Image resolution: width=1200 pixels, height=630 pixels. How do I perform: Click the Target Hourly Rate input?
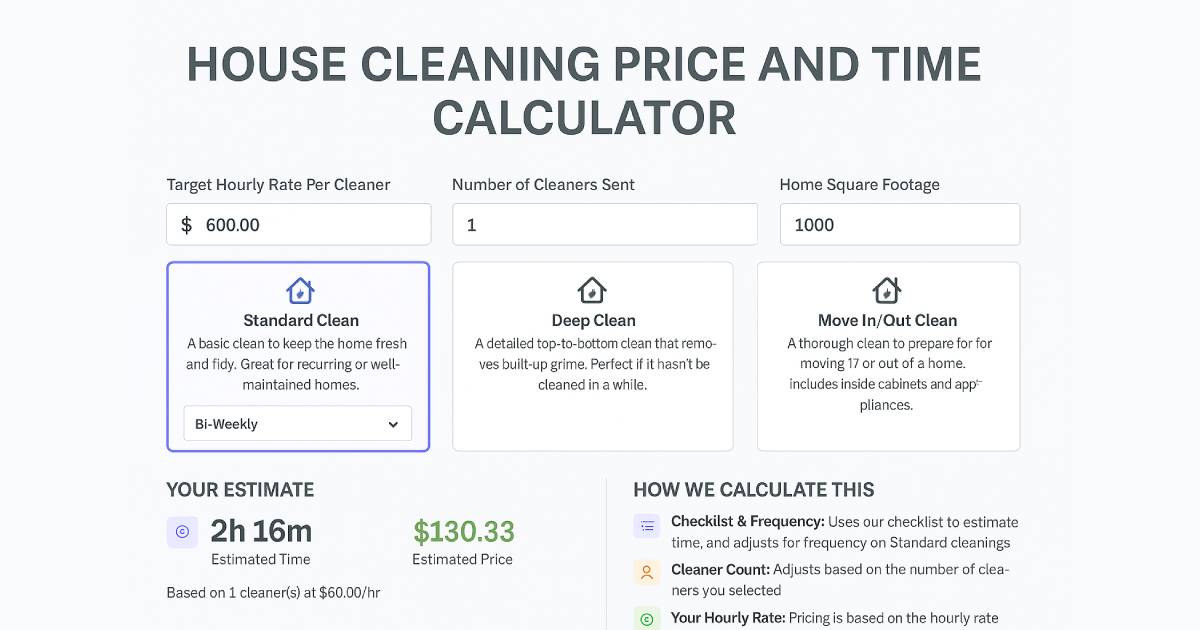click(298, 224)
